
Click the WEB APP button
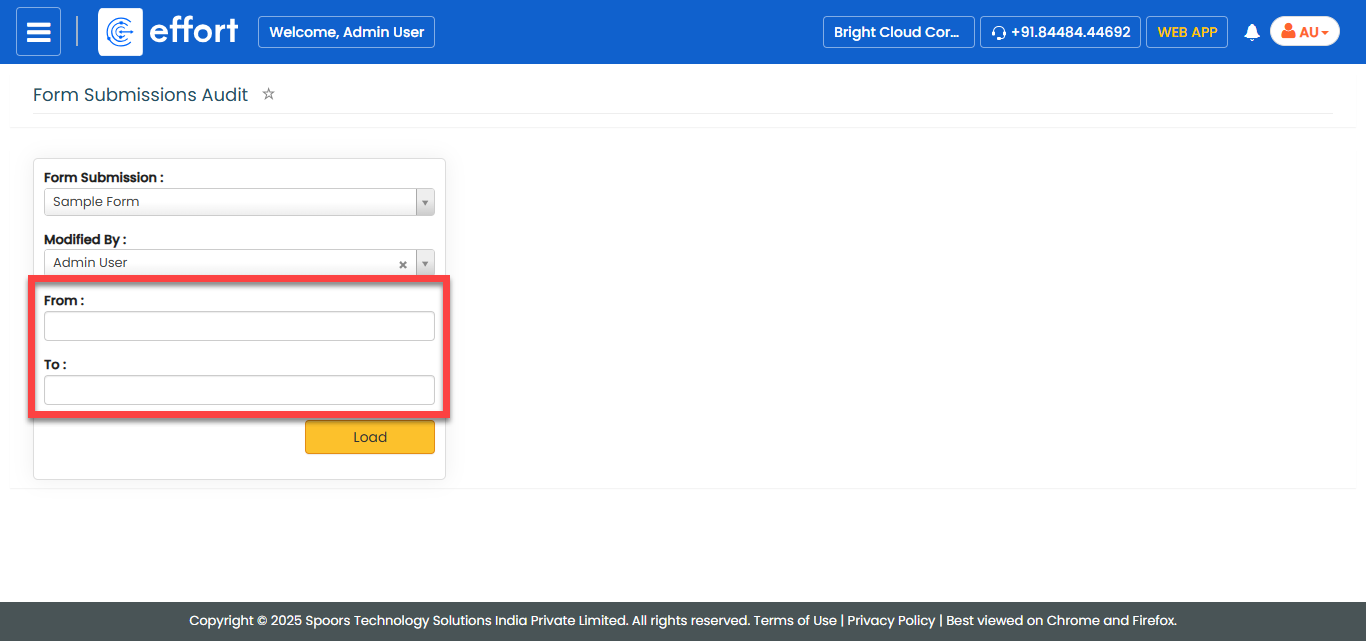[1186, 32]
